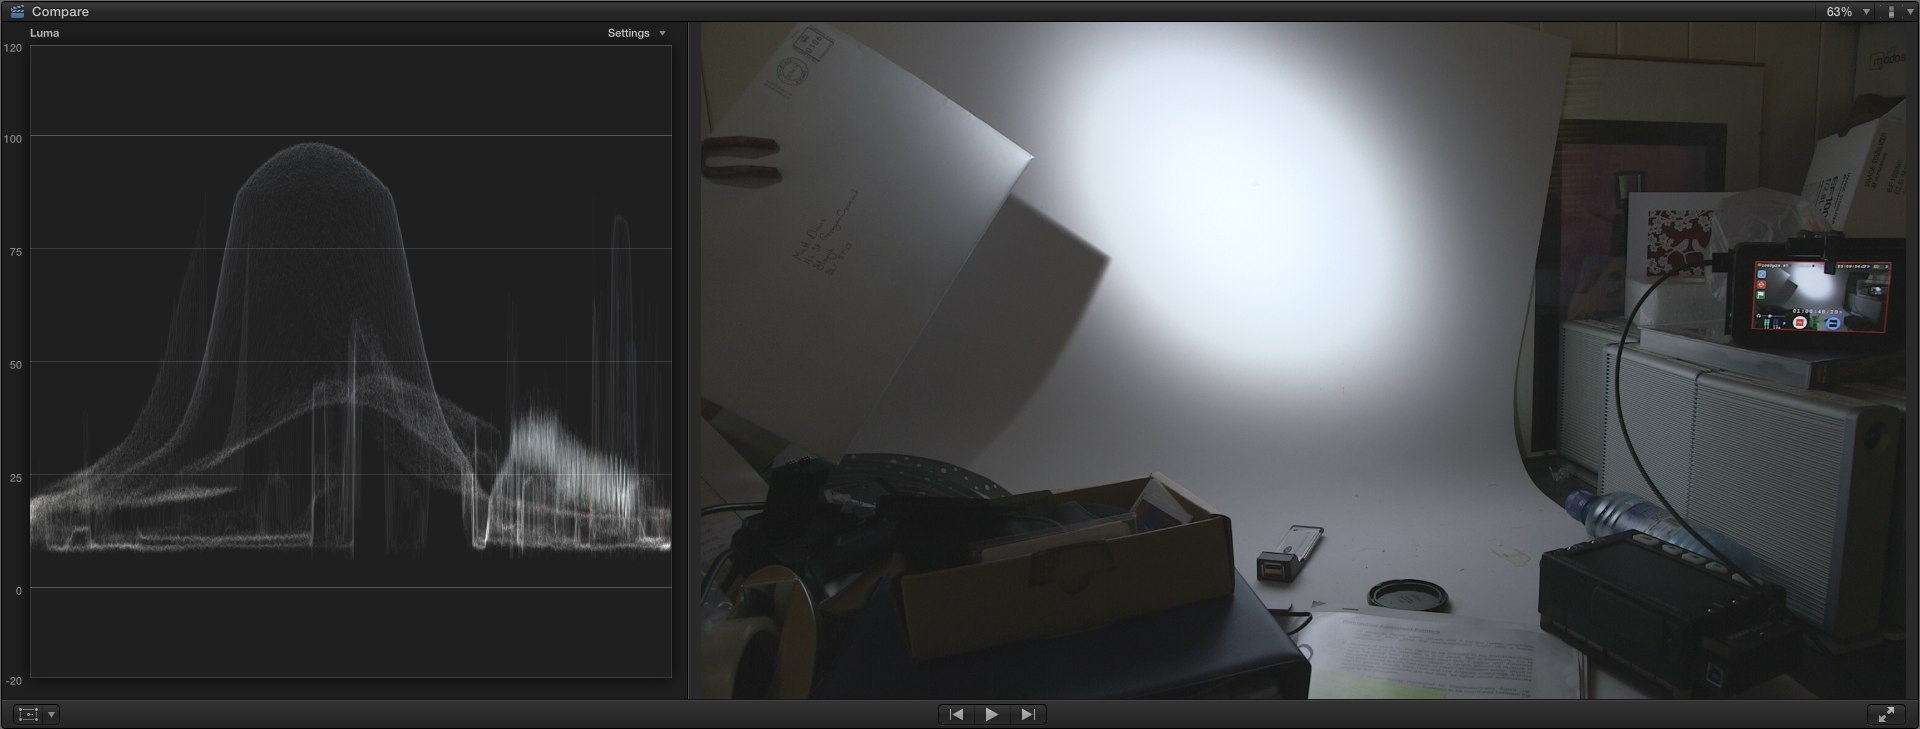Viewport: 1920px width, 729px height.
Task: Click the 100 value on waveform scale
Action: click(13, 139)
